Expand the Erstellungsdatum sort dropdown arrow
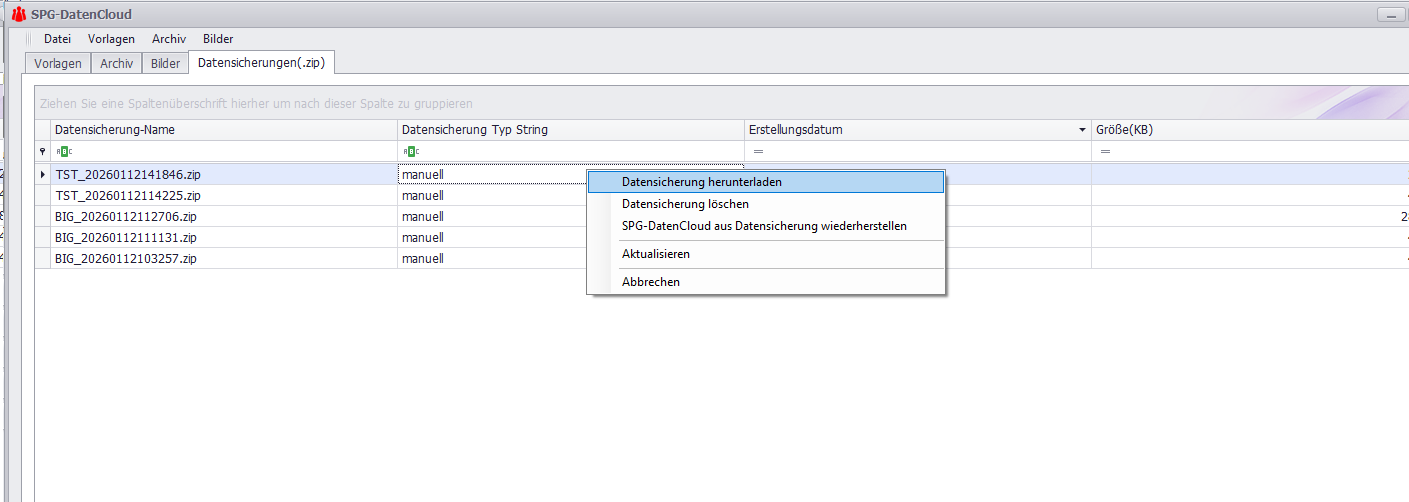 point(1082,131)
